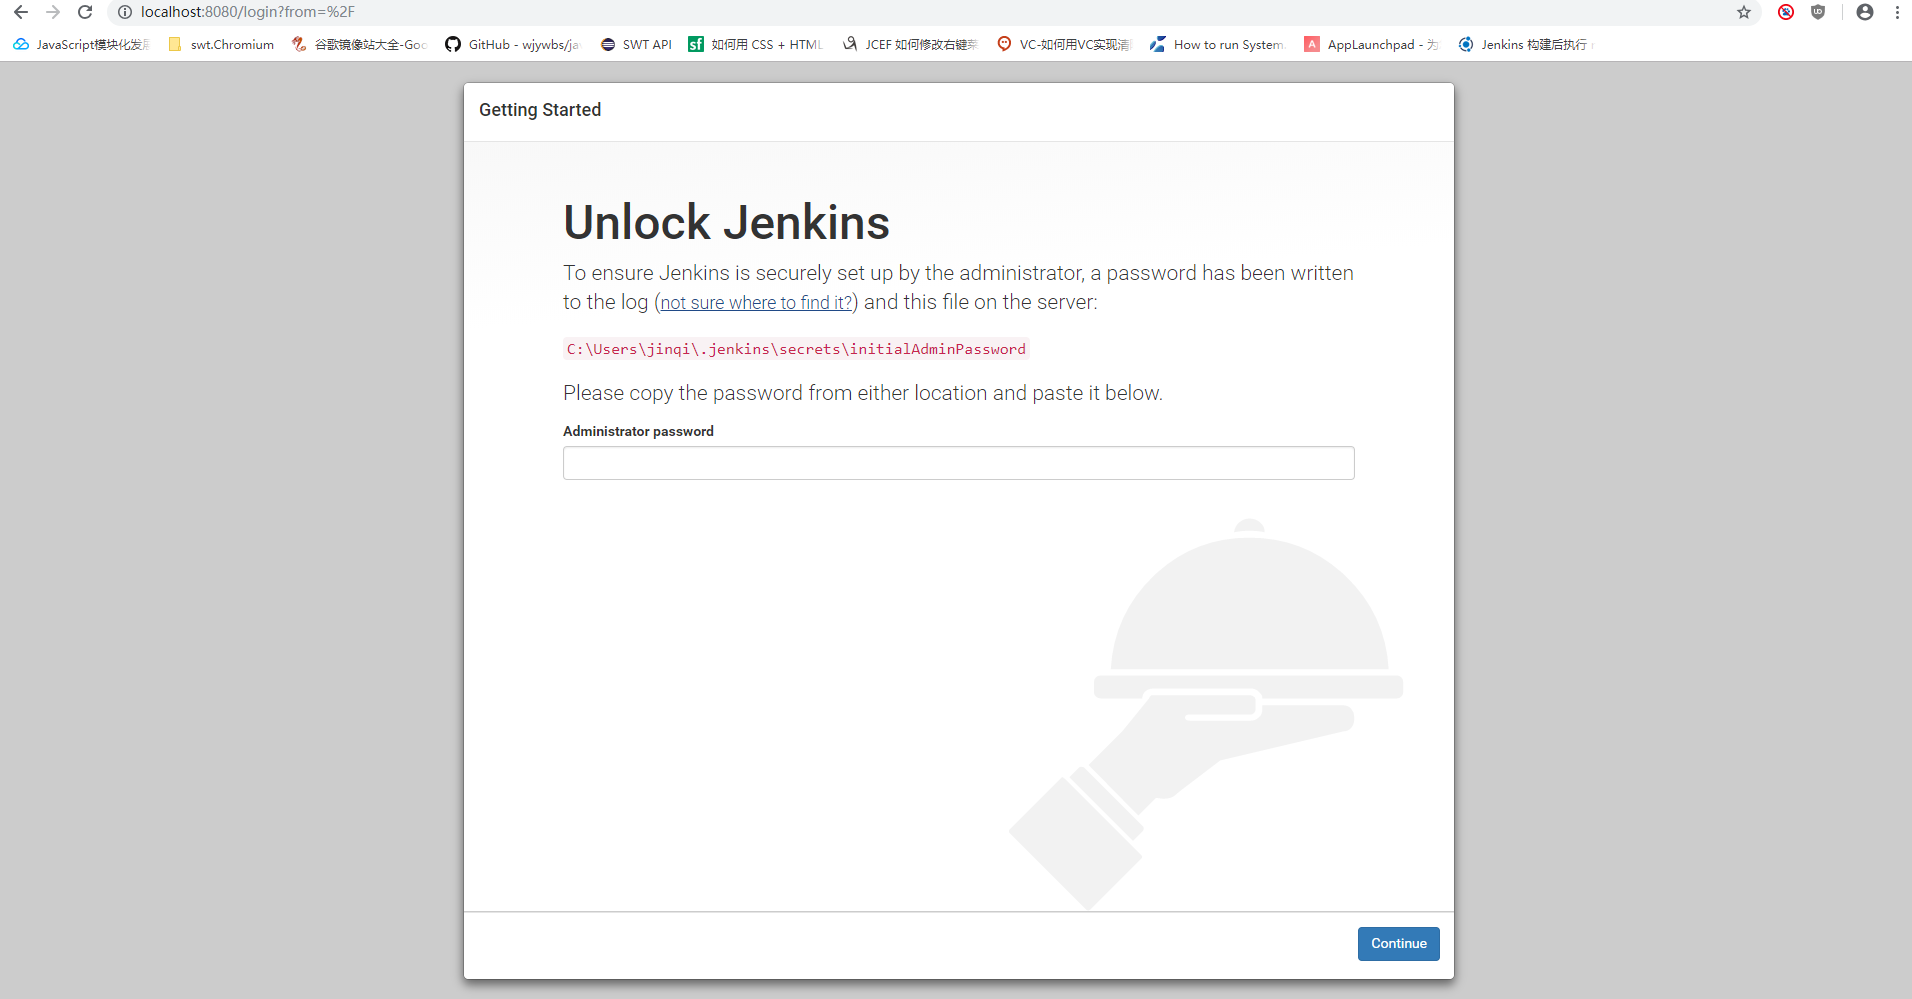Open the GitHub - wjywbs bookmark
Screen dimensions: 1912x999
512,44
